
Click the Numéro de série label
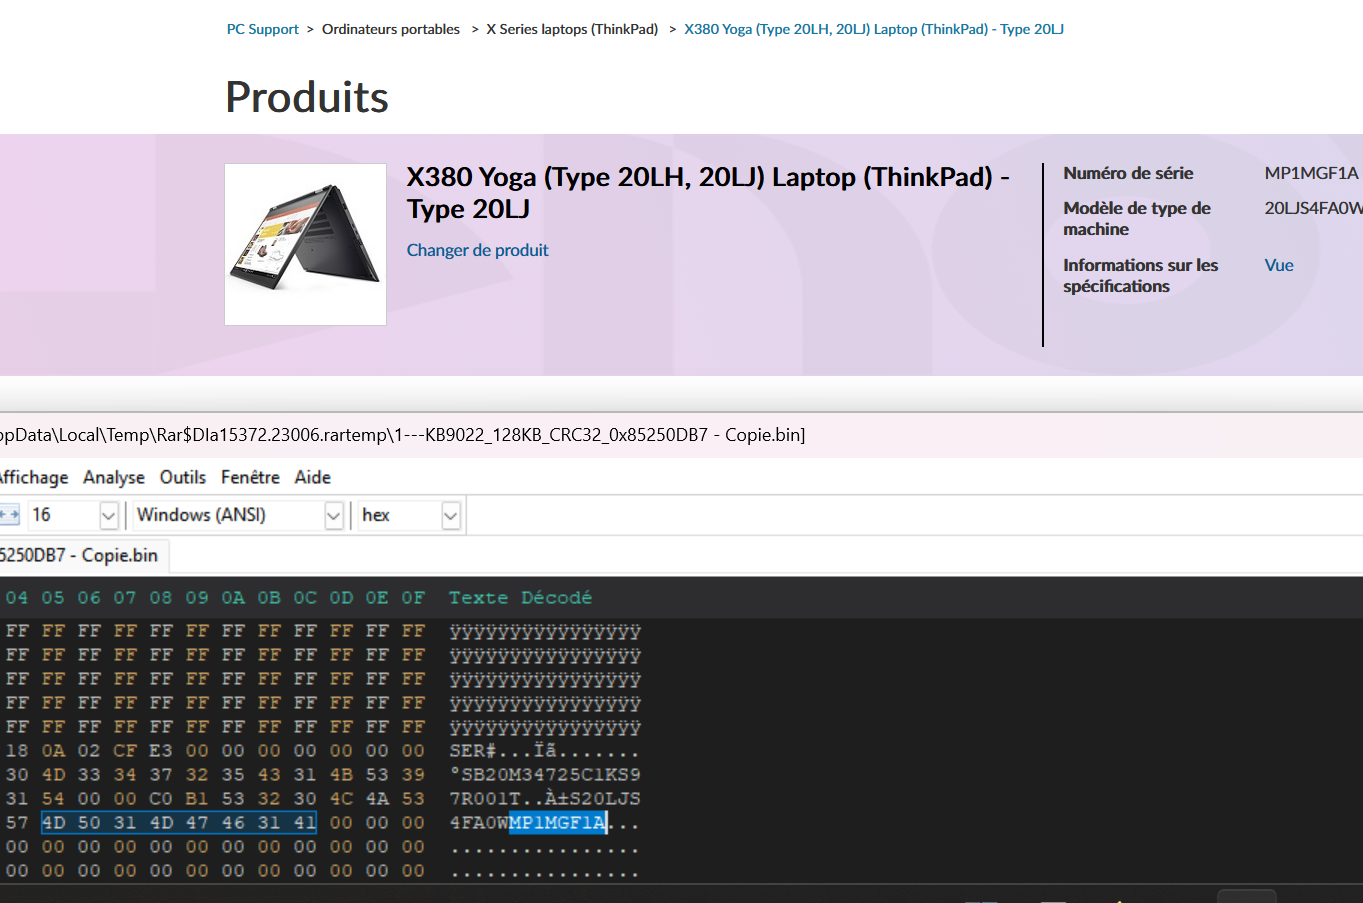tap(1128, 173)
